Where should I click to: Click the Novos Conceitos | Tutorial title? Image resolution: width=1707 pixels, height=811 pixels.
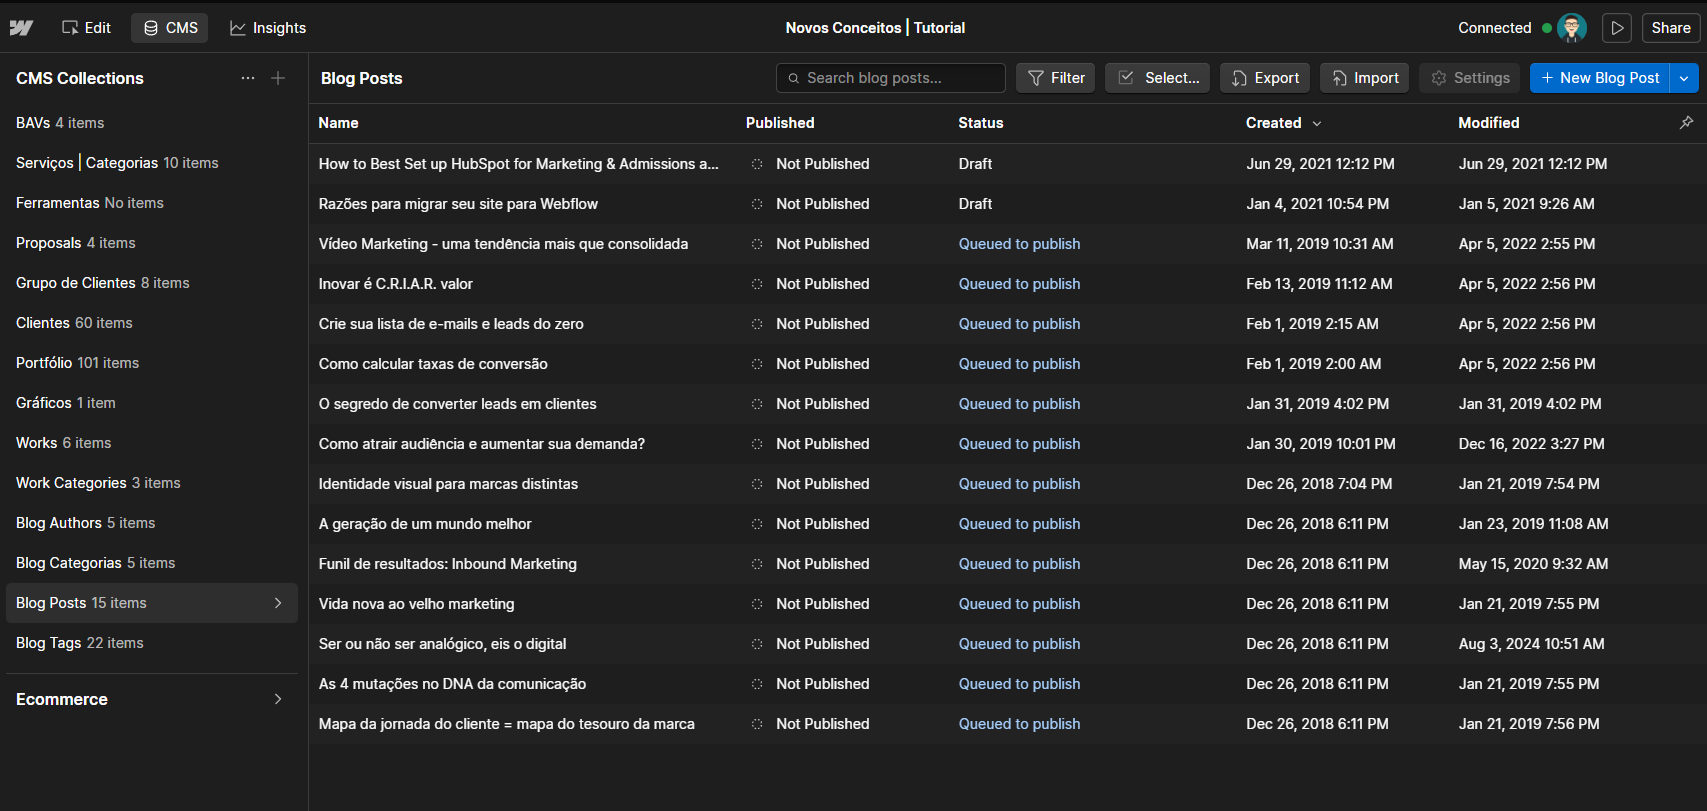pyautogui.click(x=875, y=28)
